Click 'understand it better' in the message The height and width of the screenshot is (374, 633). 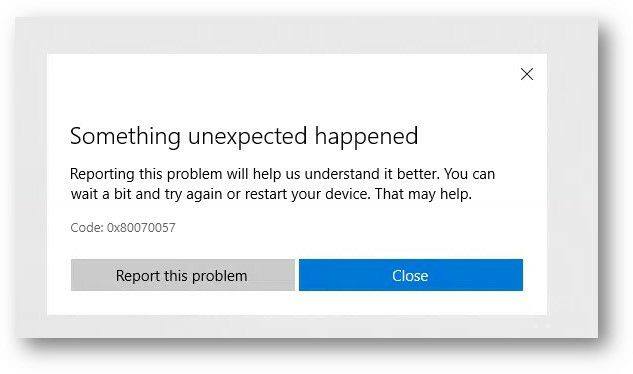pyautogui.click(x=371, y=174)
